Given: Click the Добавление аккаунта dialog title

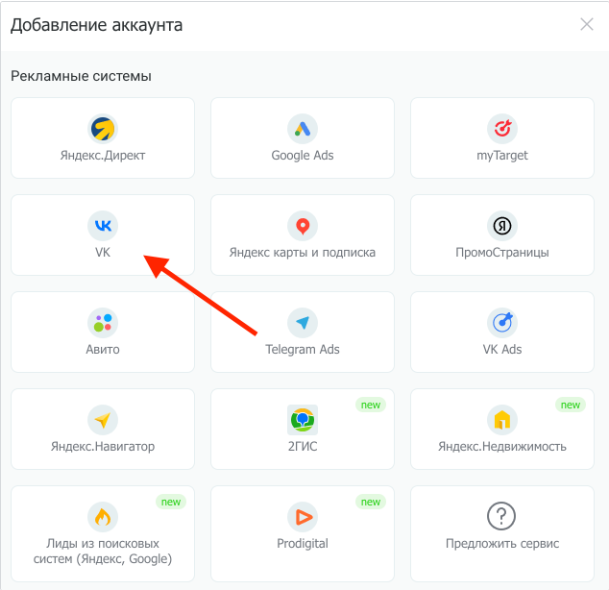Looking at the screenshot, I should click(96, 25).
